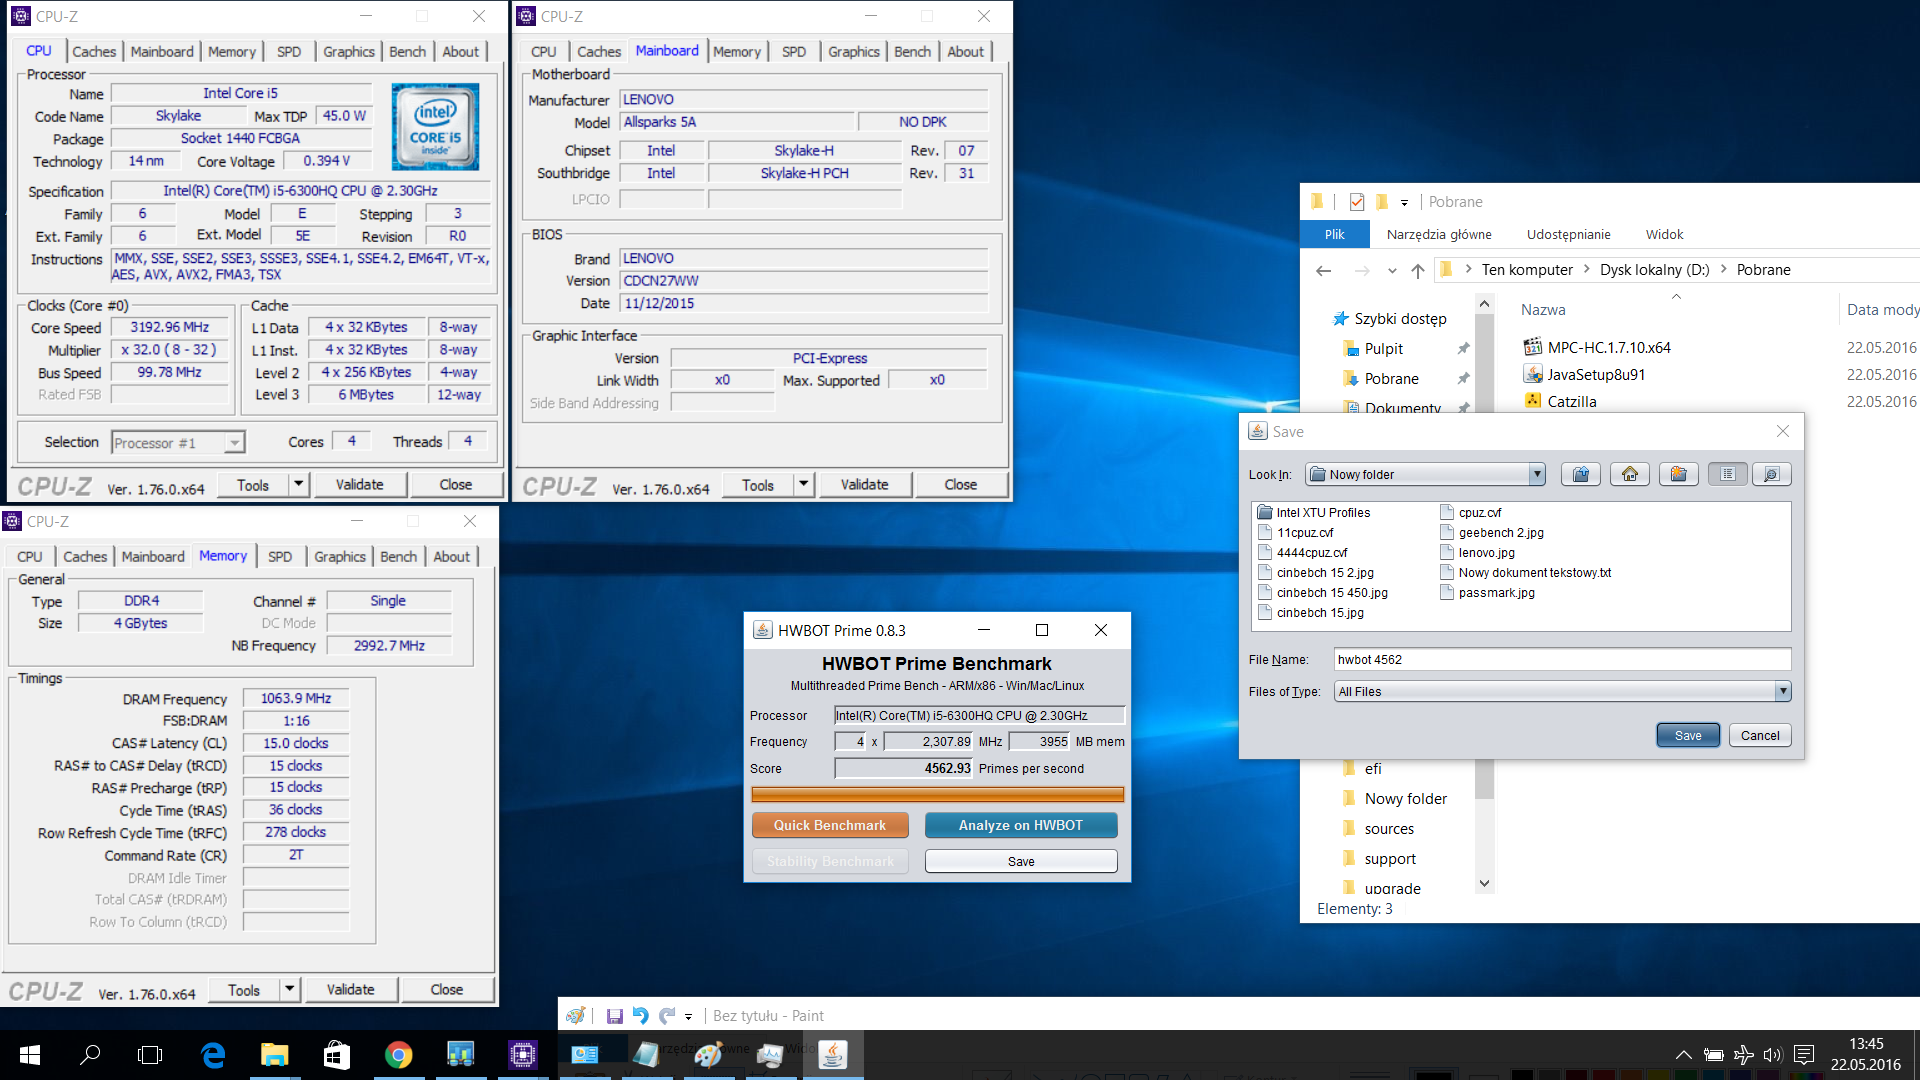Switch to Caches tab in top-left CPU-Z window
Image resolution: width=1920 pixels, height=1080 pixels.
point(94,52)
